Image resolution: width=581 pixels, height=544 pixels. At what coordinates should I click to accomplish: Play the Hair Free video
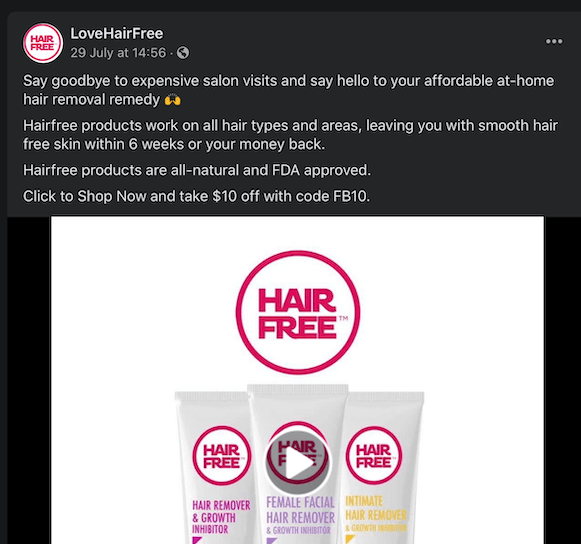(x=298, y=463)
